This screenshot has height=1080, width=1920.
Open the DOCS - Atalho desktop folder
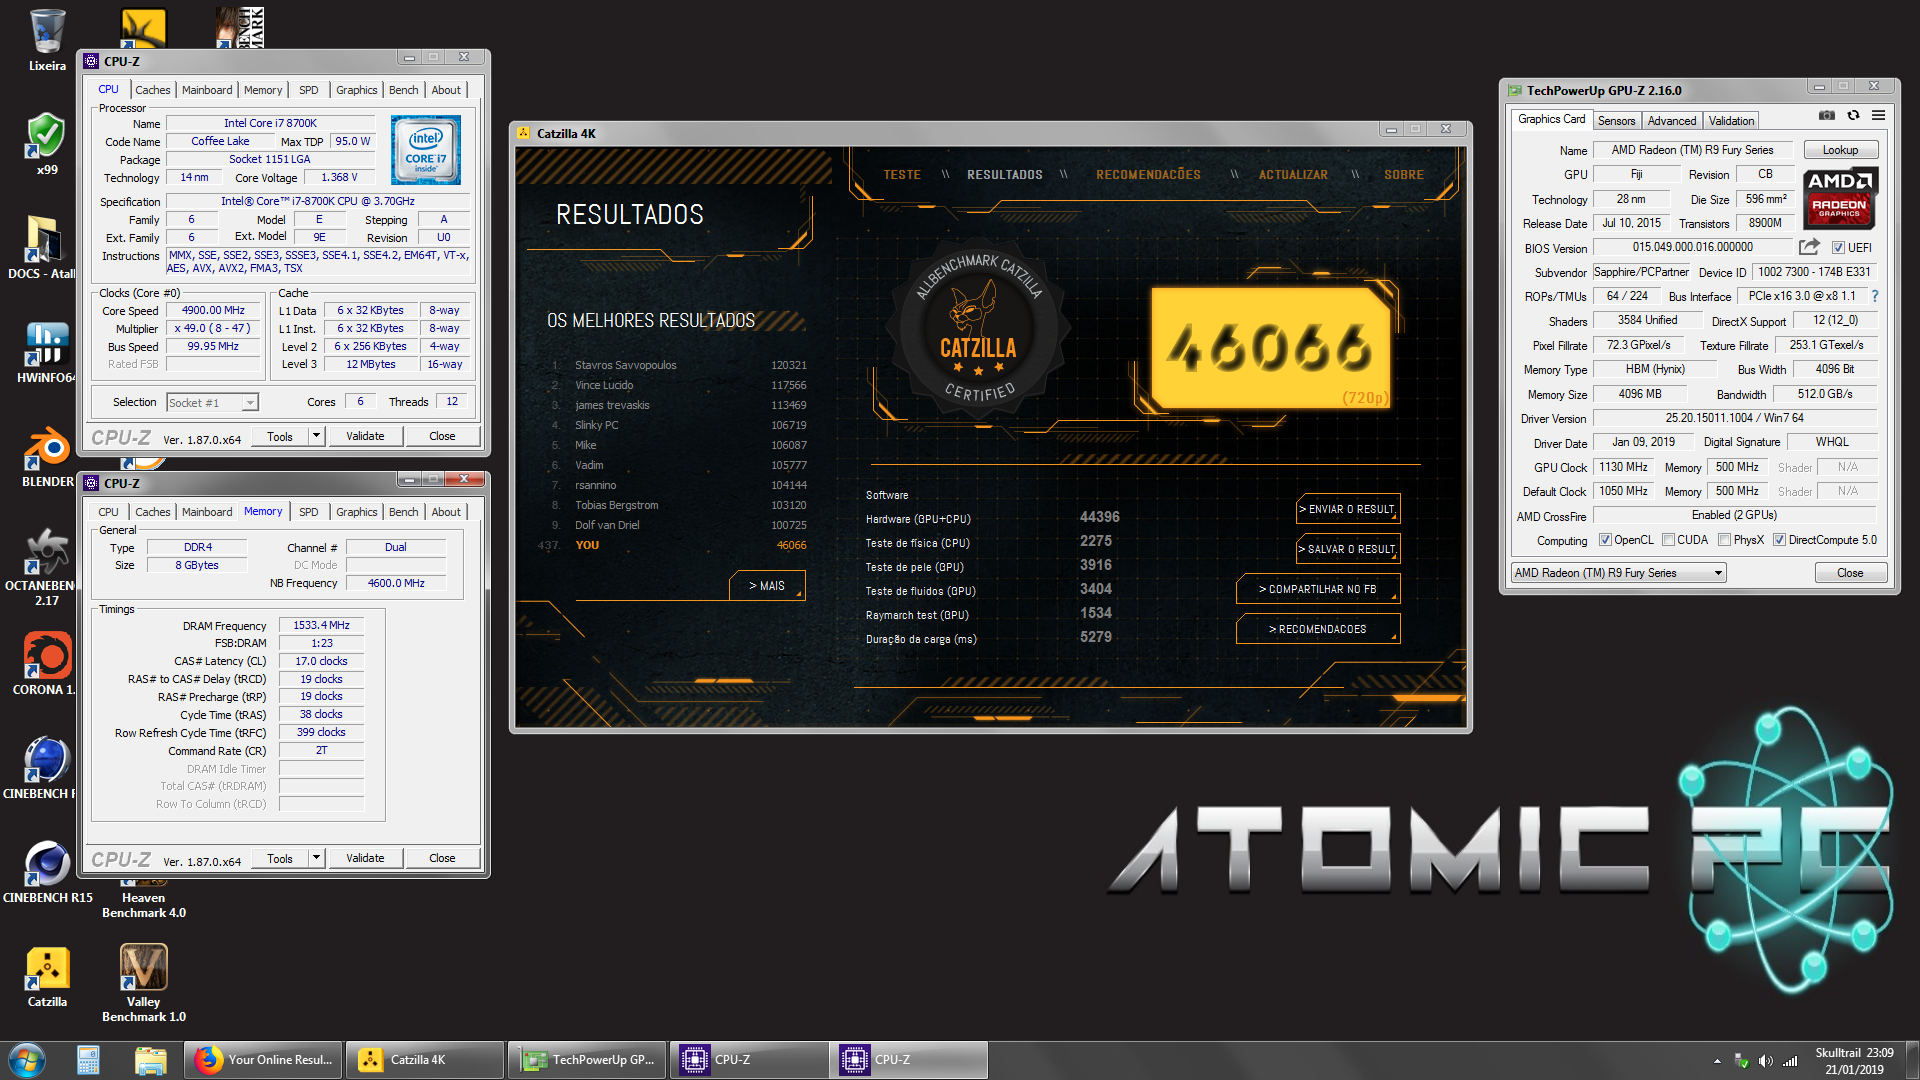pyautogui.click(x=42, y=249)
